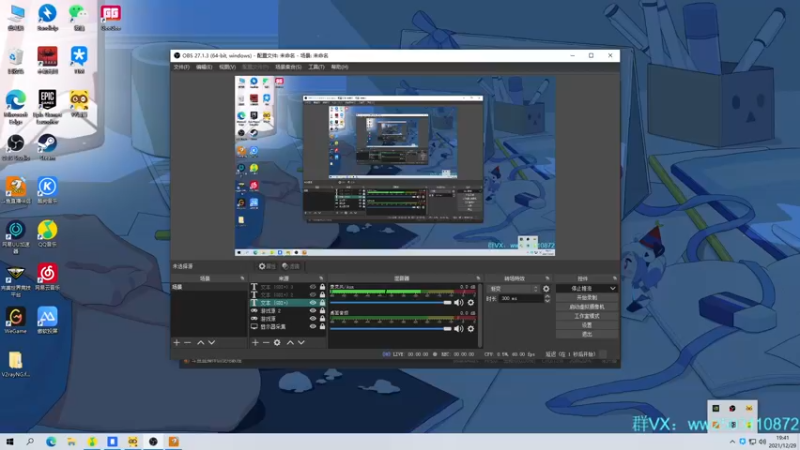This screenshot has width=800, height=450.
Task: Click the audio mixer vertical scrollbar
Action: coord(480,315)
